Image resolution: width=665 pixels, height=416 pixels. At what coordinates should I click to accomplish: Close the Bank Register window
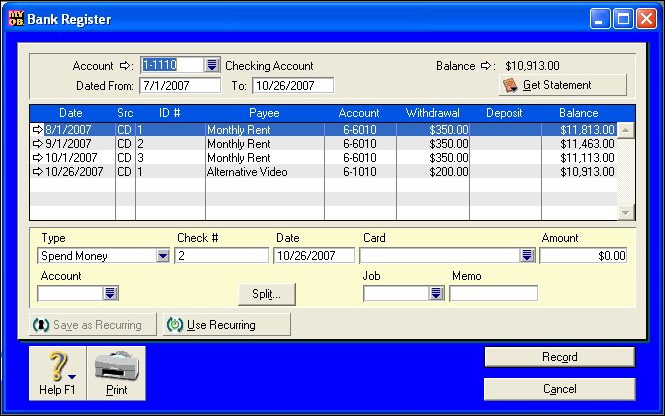(x=646, y=19)
